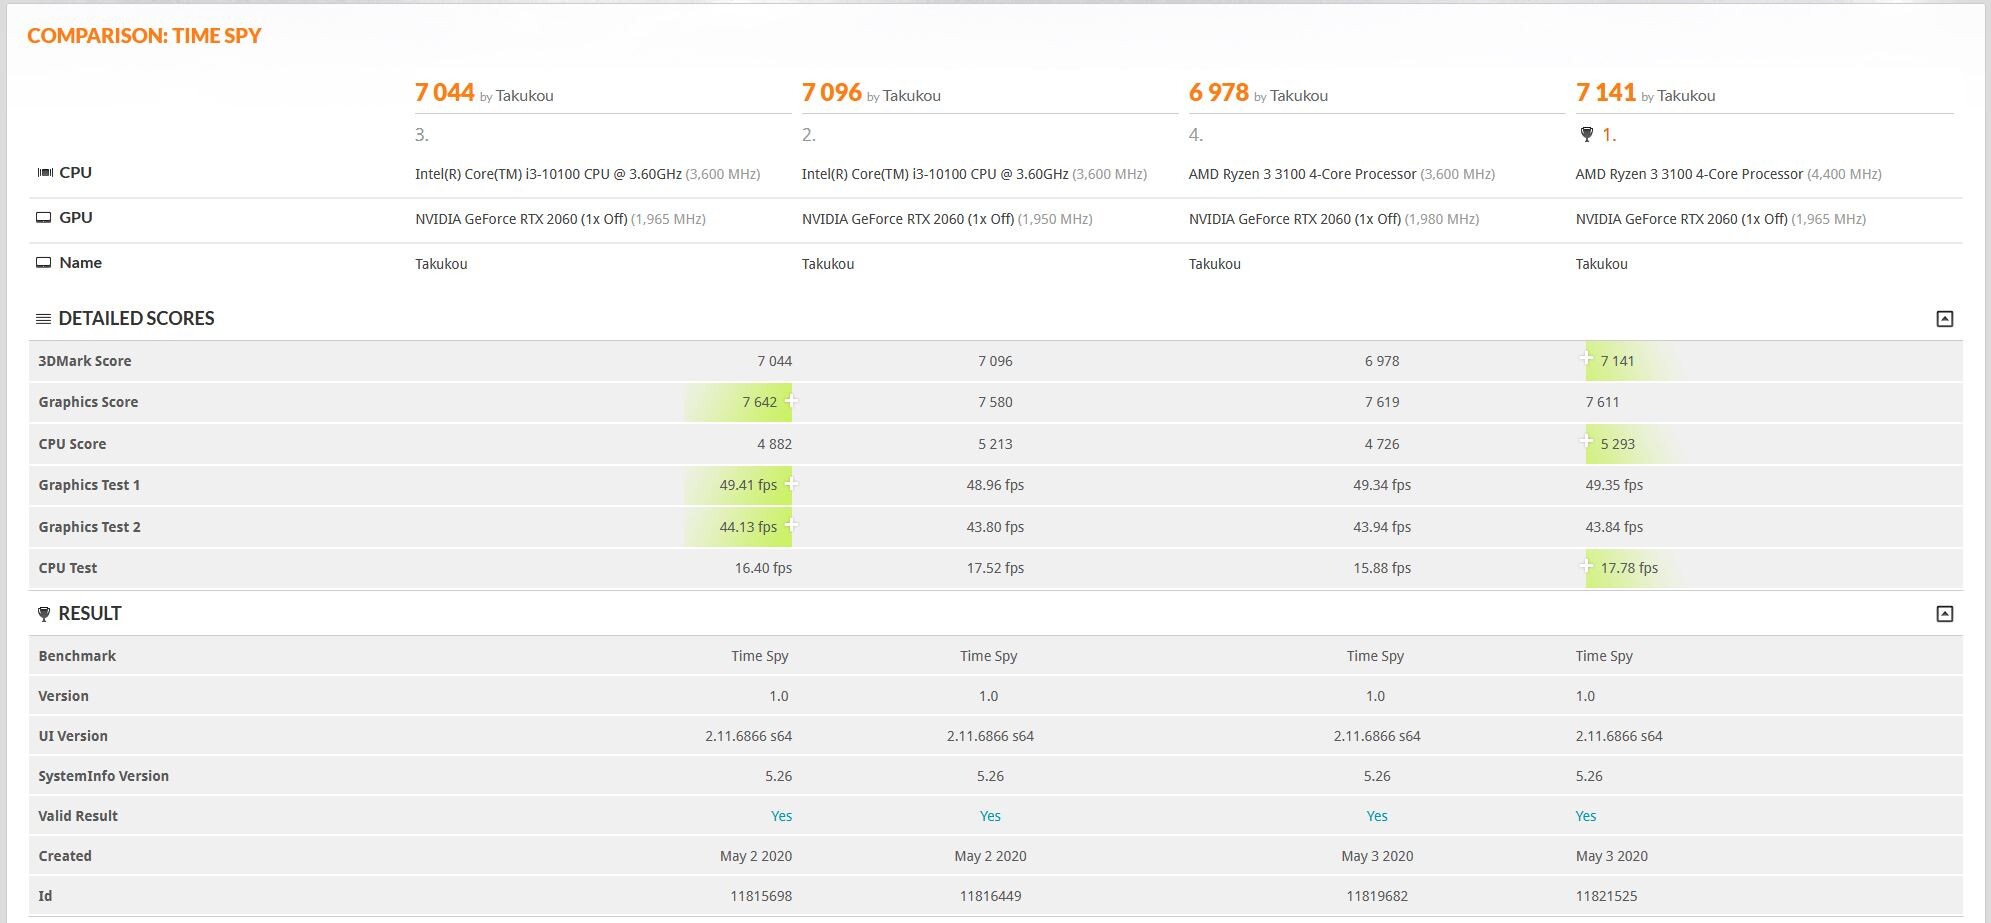The width and height of the screenshot is (1991, 923).
Task: Click the Yes valid result for ID 11815698
Action: (781, 816)
